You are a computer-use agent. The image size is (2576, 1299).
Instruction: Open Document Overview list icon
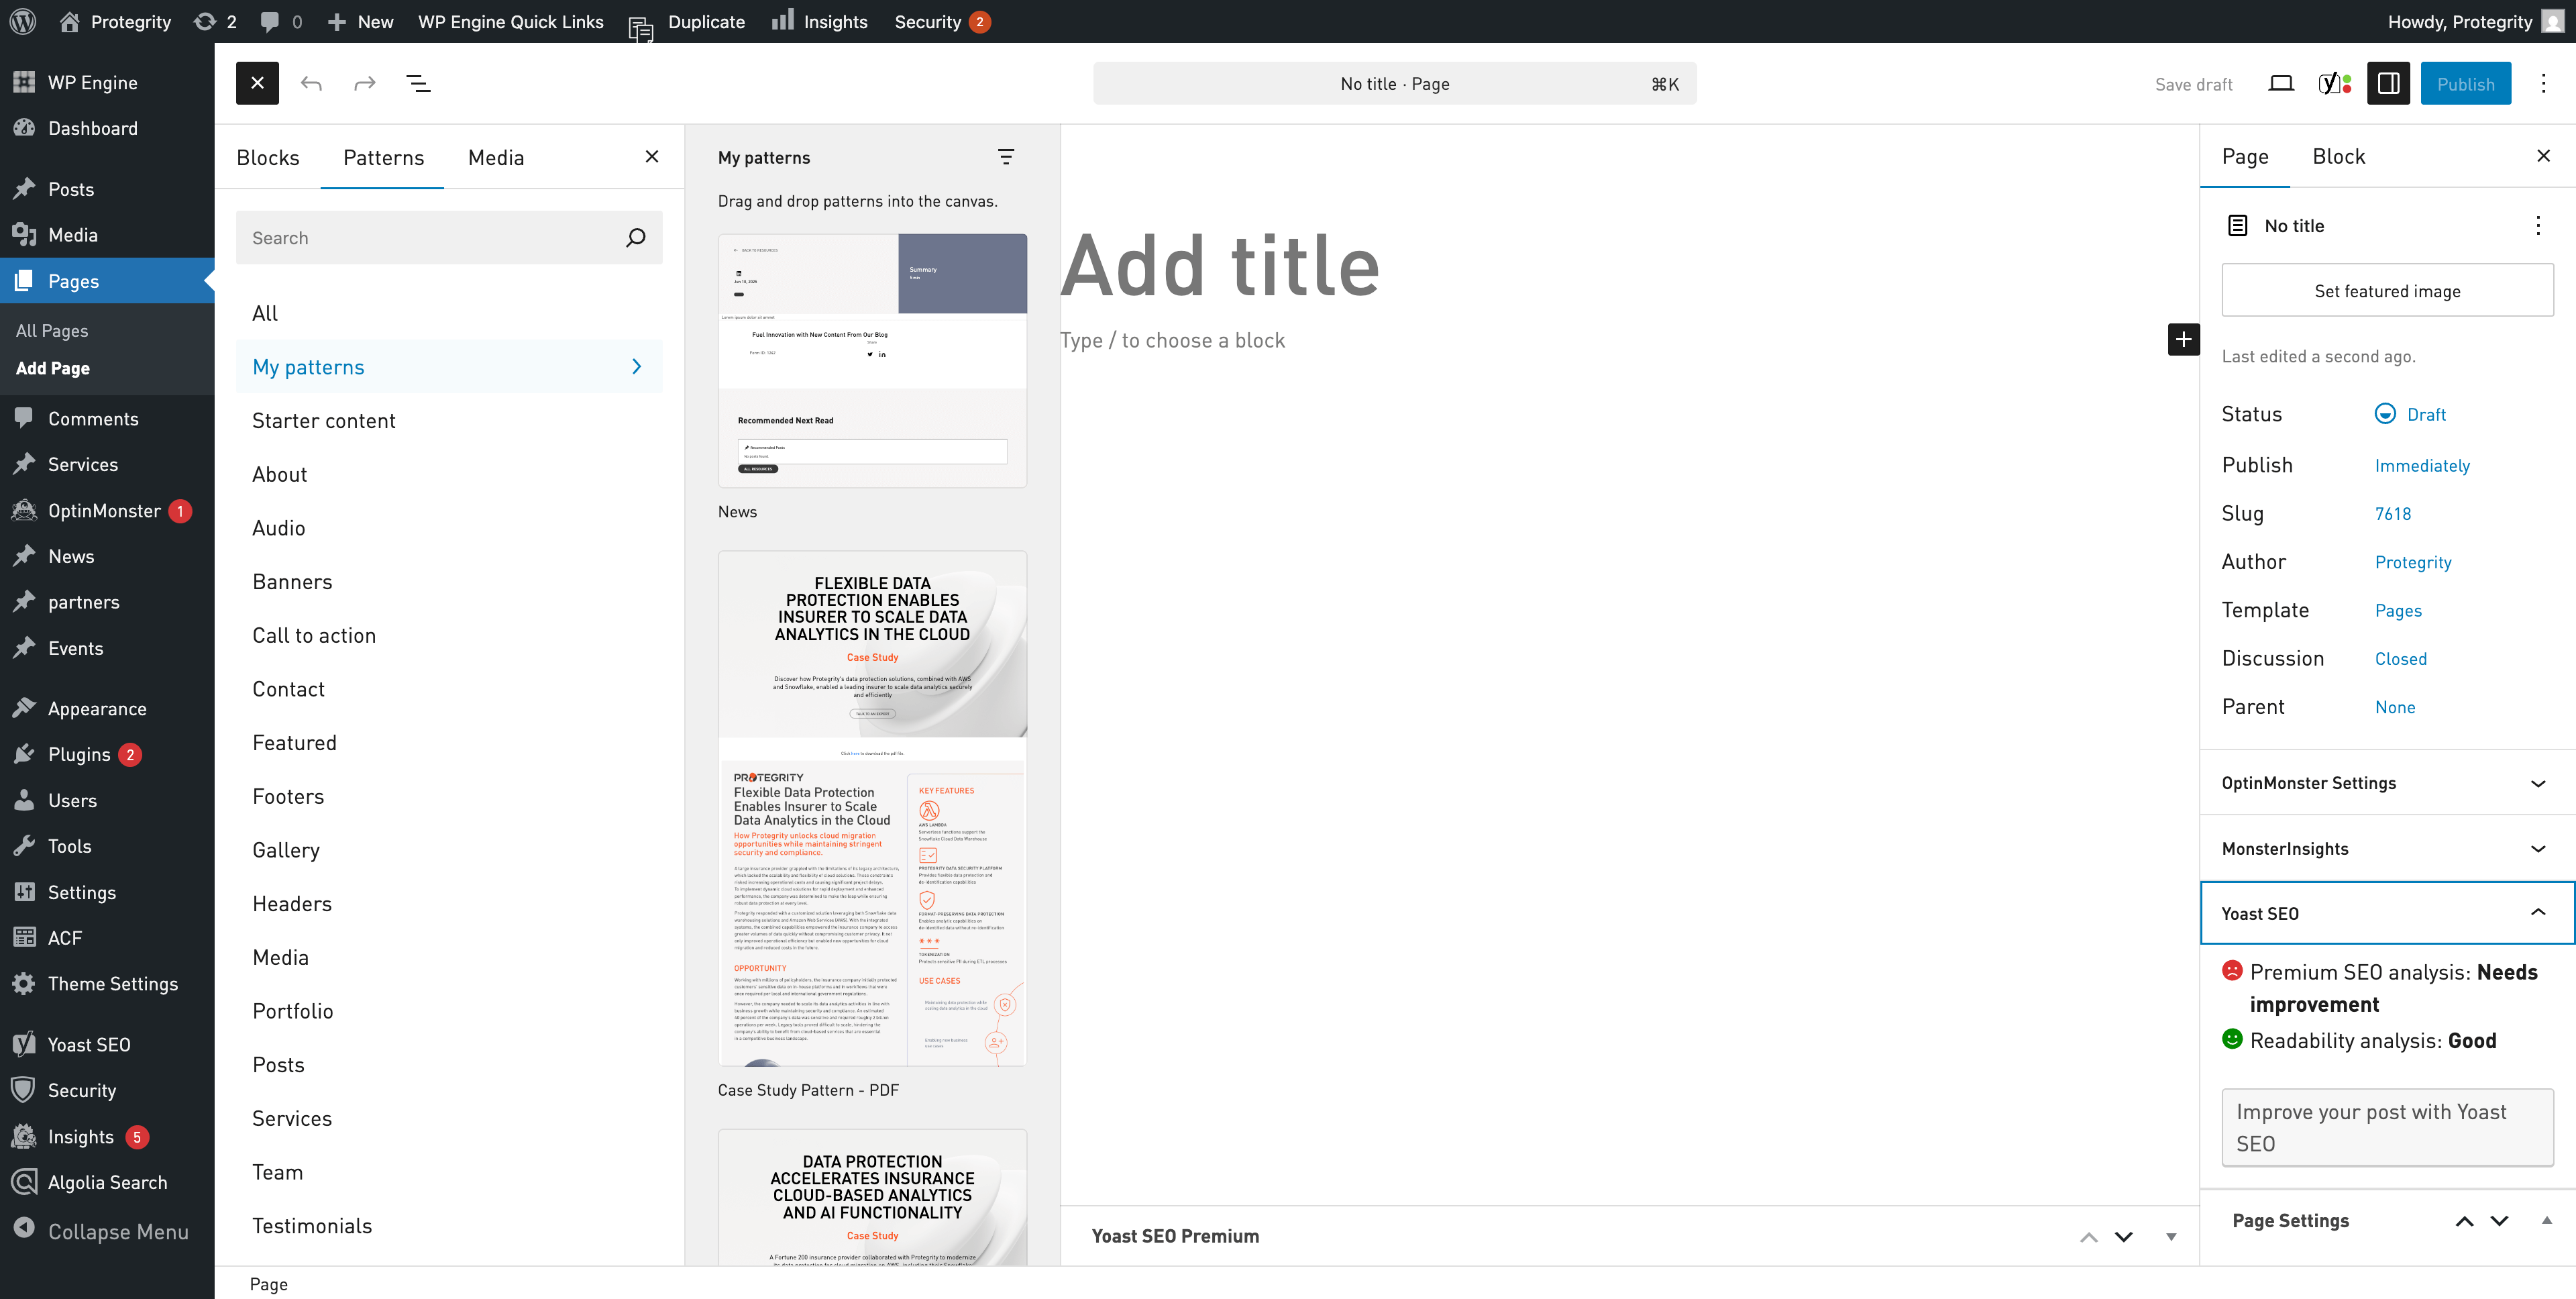pyautogui.click(x=418, y=84)
